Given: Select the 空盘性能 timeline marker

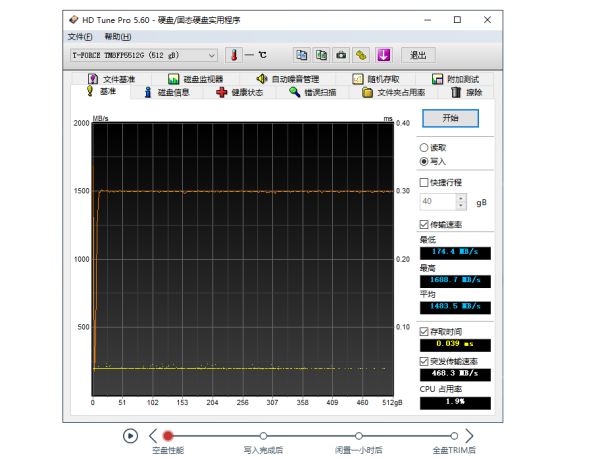Looking at the screenshot, I should tap(168, 436).
